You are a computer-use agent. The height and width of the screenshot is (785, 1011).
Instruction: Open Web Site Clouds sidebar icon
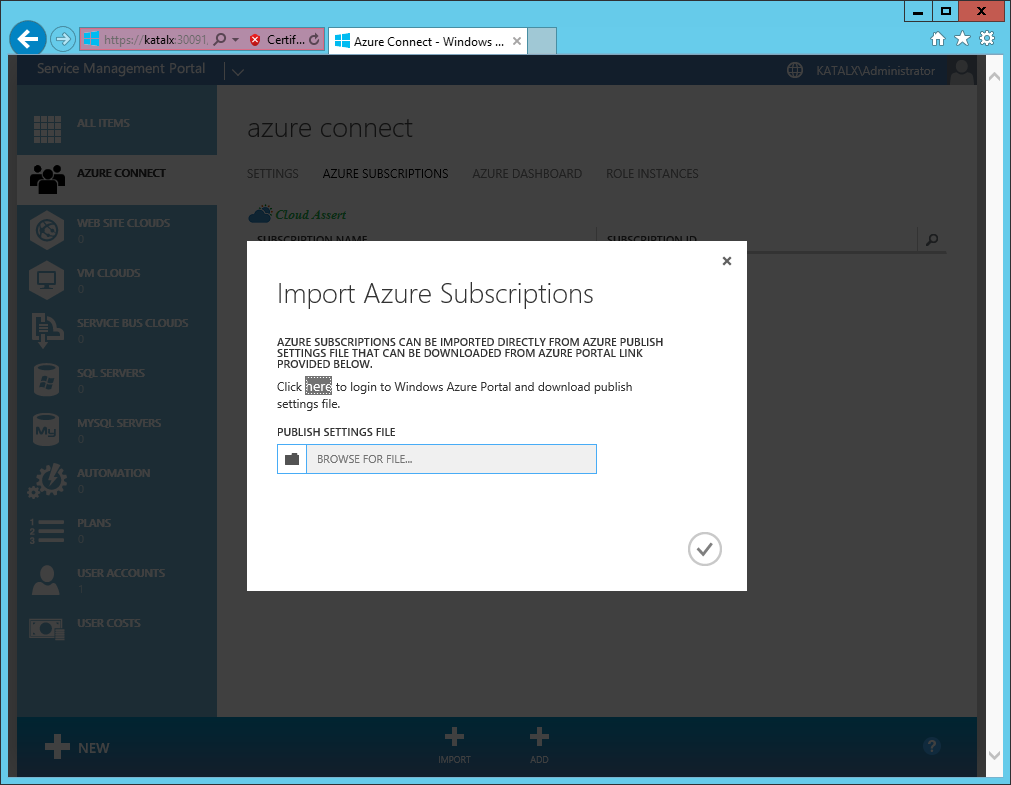(x=47, y=230)
